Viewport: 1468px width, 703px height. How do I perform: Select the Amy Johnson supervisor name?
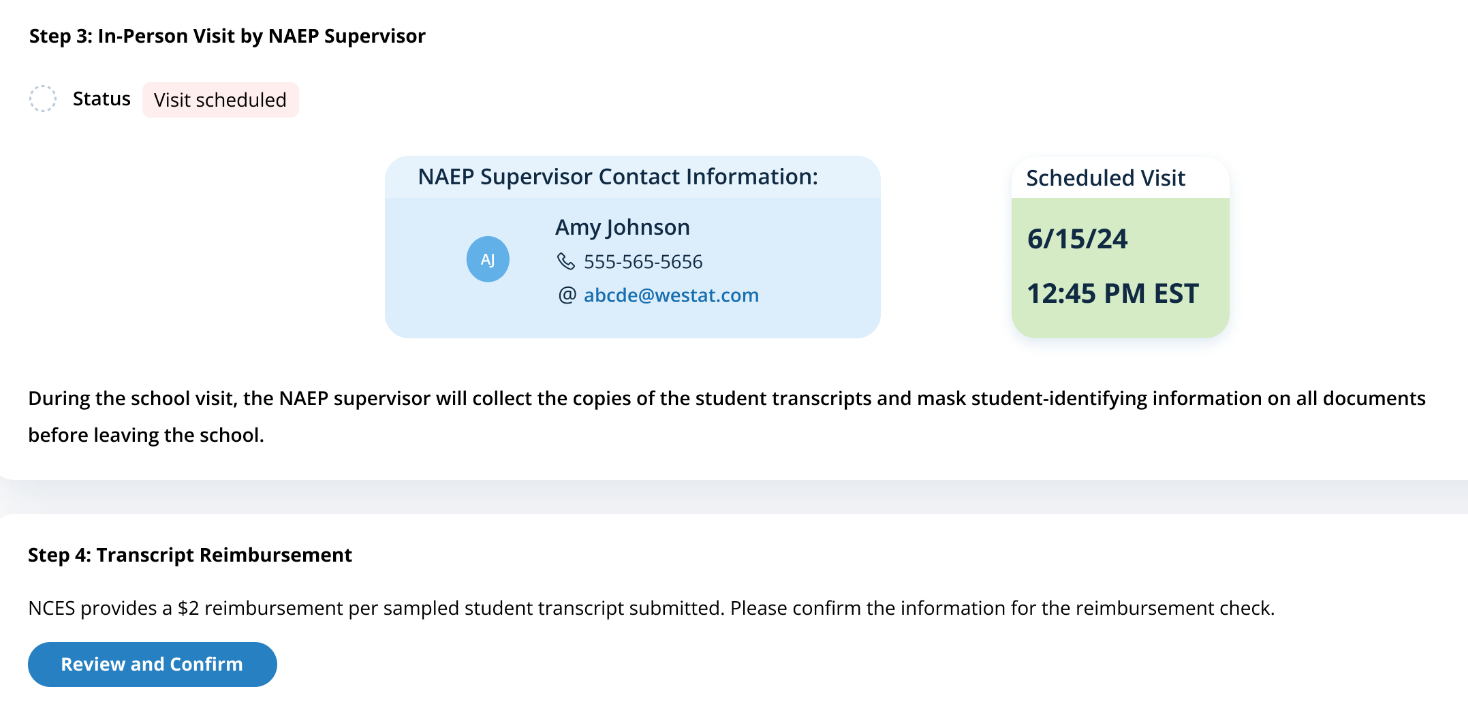(622, 227)
